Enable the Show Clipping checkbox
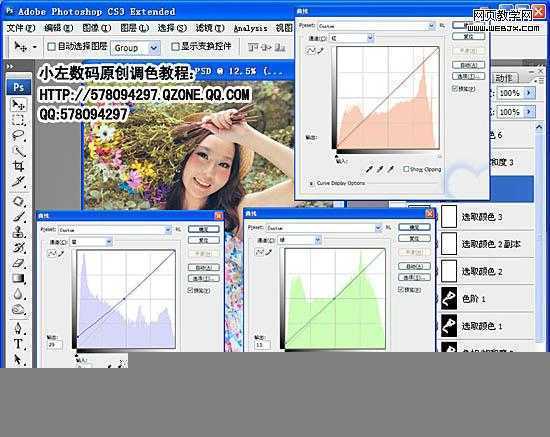 click(406, 169)
